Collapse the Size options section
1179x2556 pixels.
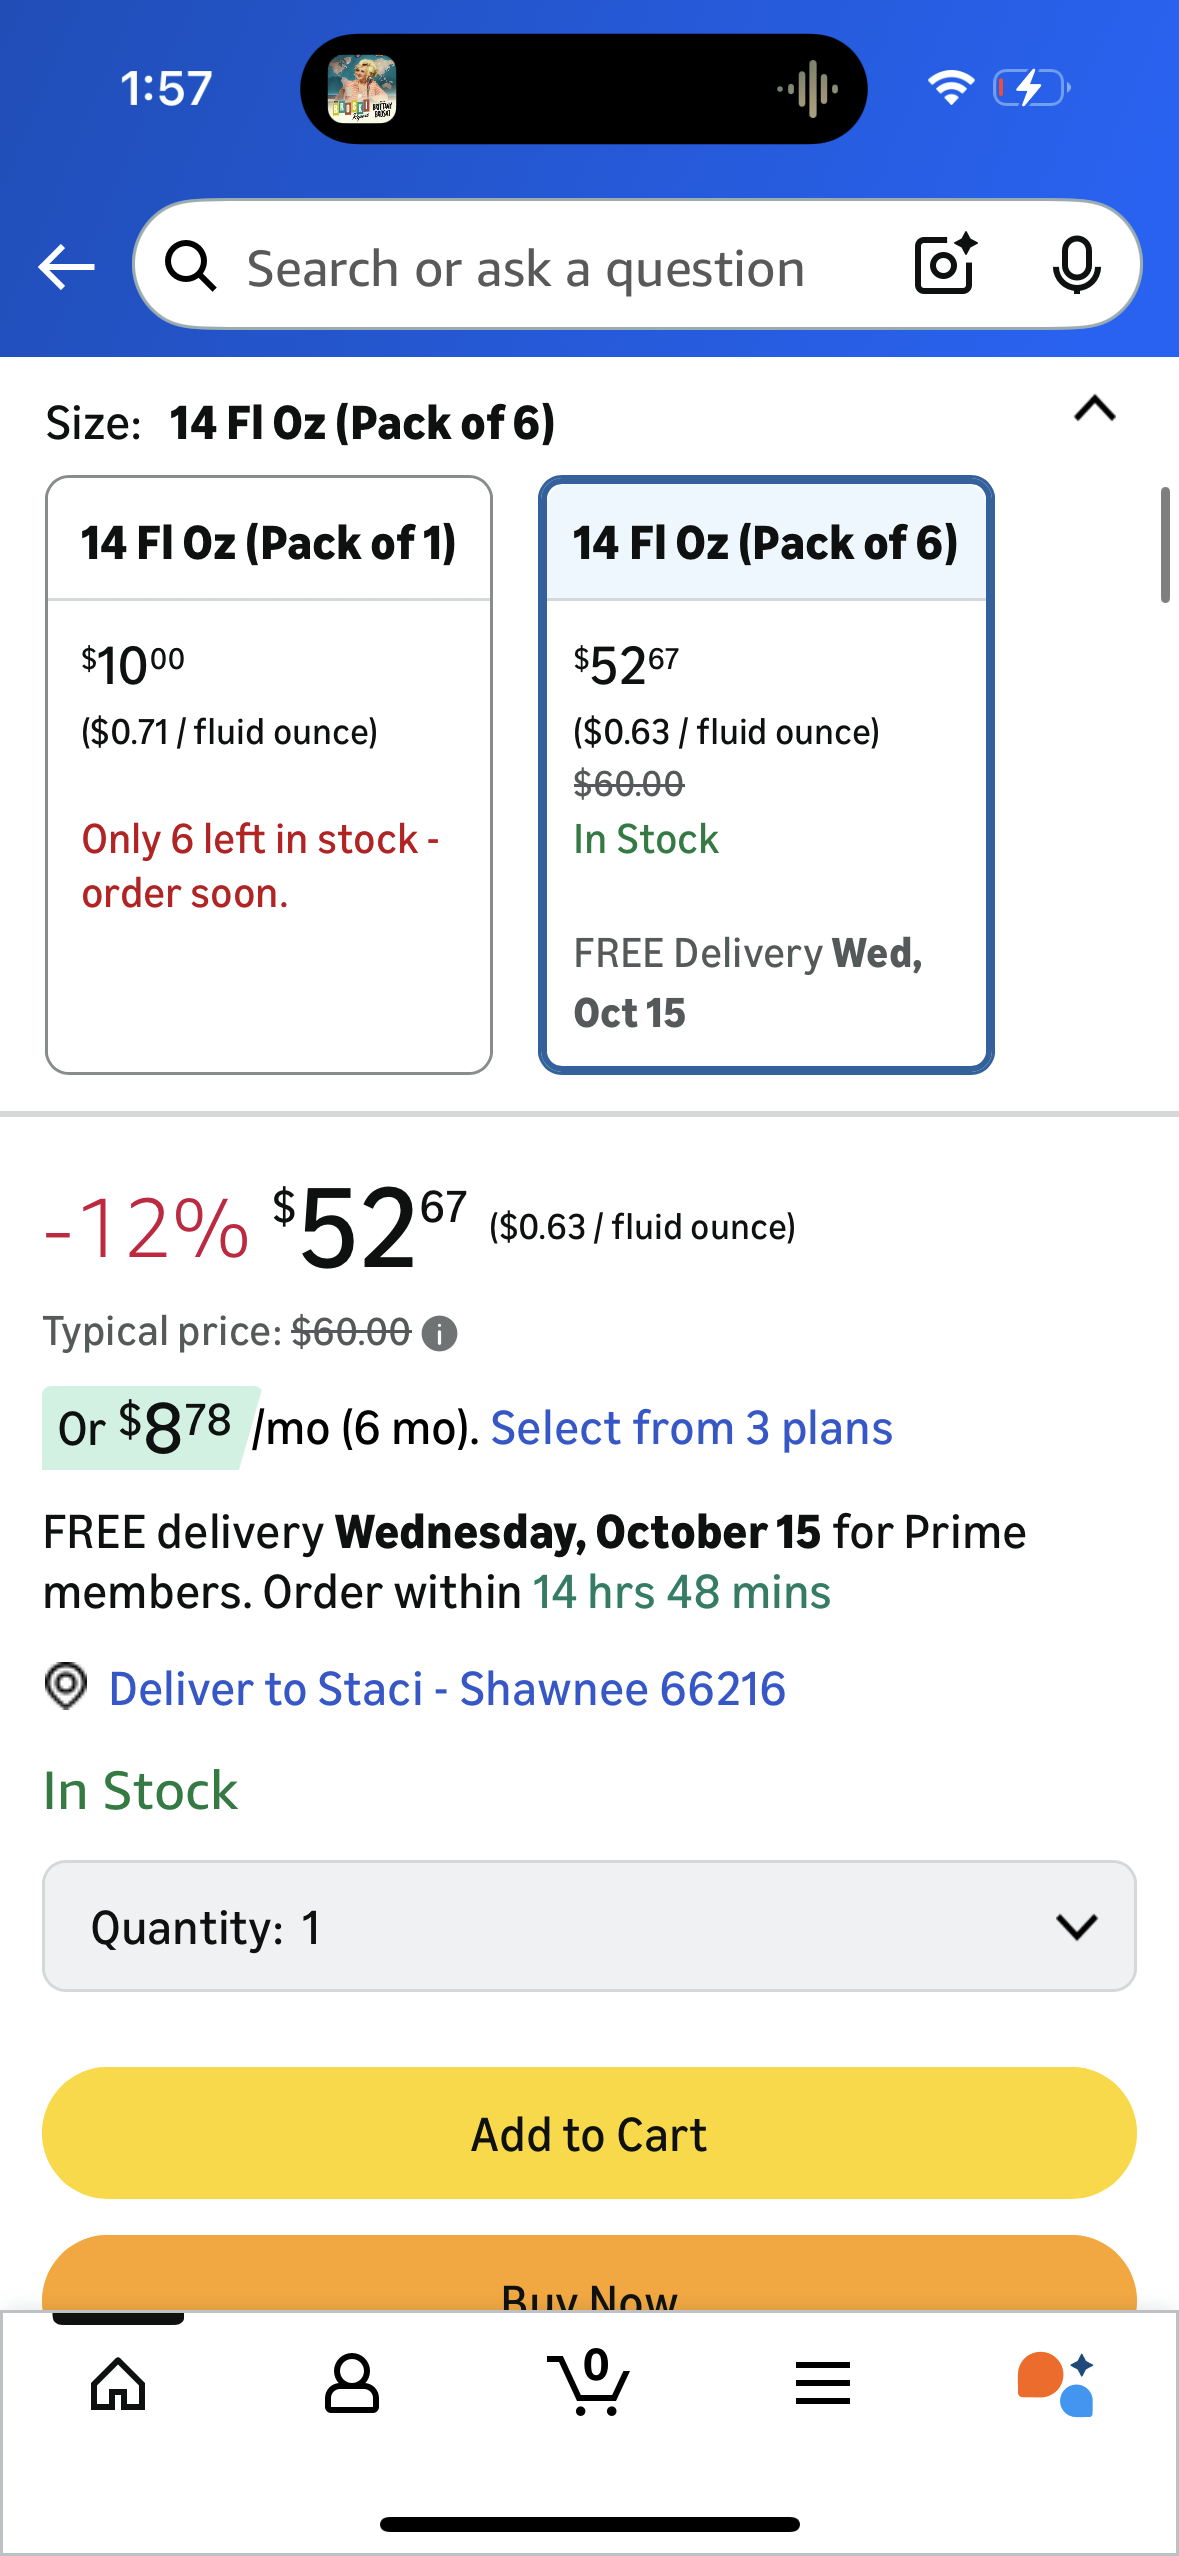click(1094, 409)
